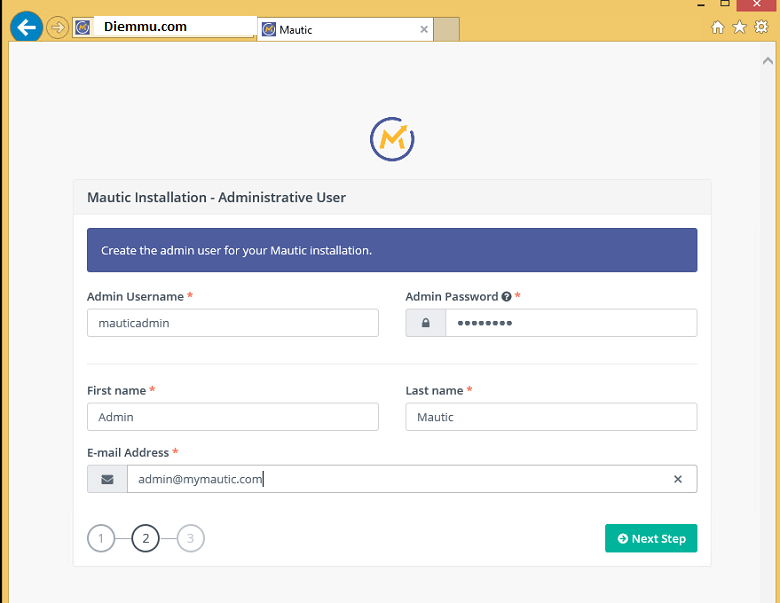Jump to installation step 3 circle

pos(191,538)
